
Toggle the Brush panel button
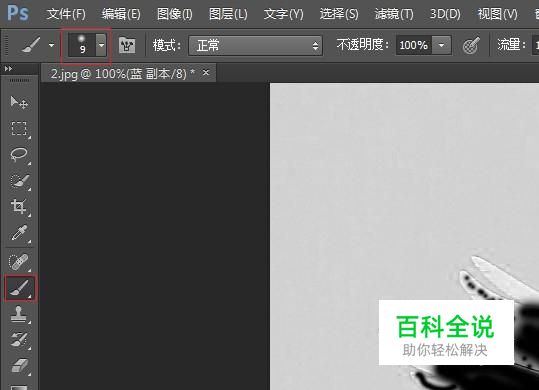[x=127, y=45]
